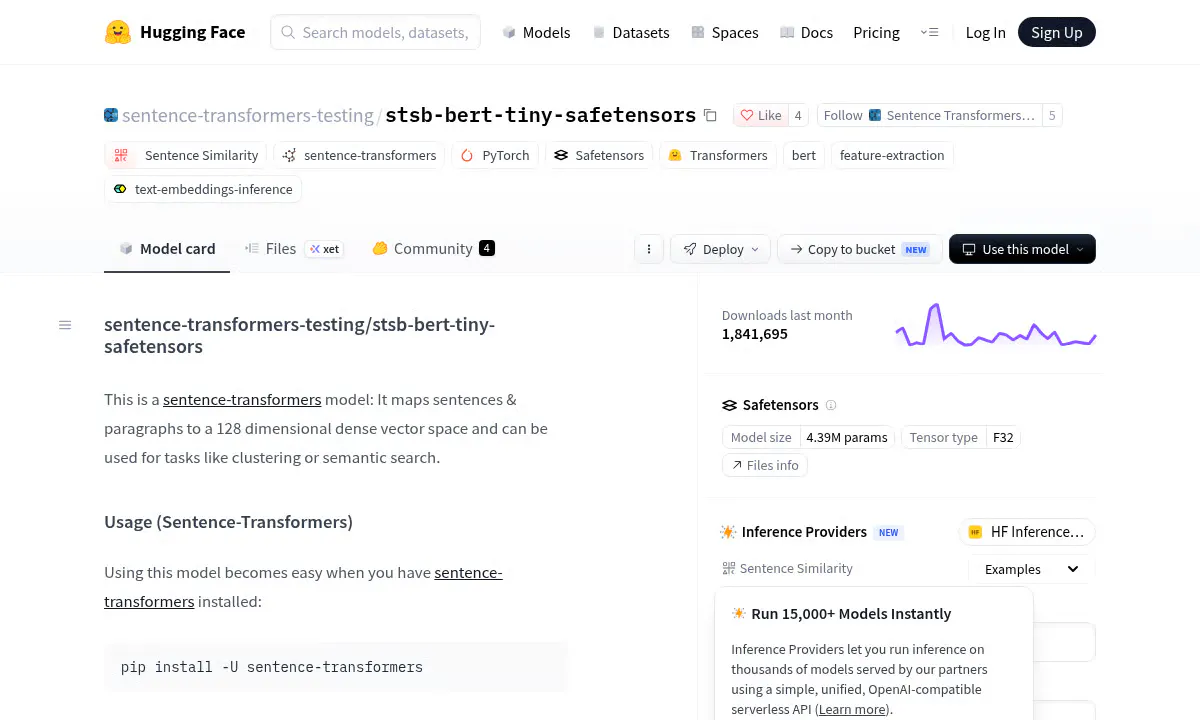
Task: Select the sentence-transformers tag
Action: [360, 155]
